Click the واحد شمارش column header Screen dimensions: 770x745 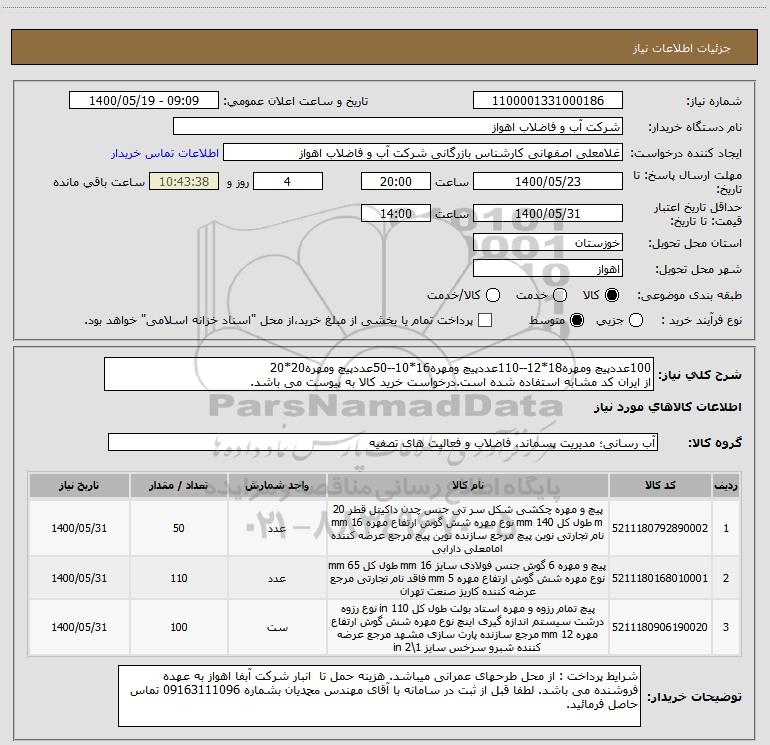pyautogui.click(x=277, y=485)
